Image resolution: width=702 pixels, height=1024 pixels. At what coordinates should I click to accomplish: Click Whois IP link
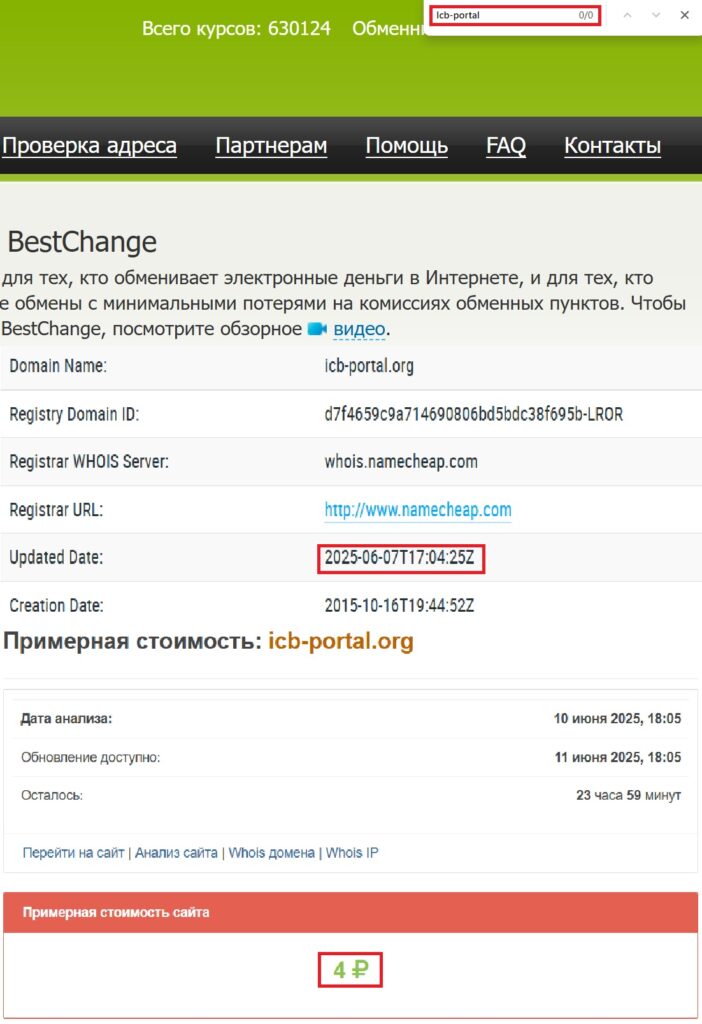coord(352,852)
